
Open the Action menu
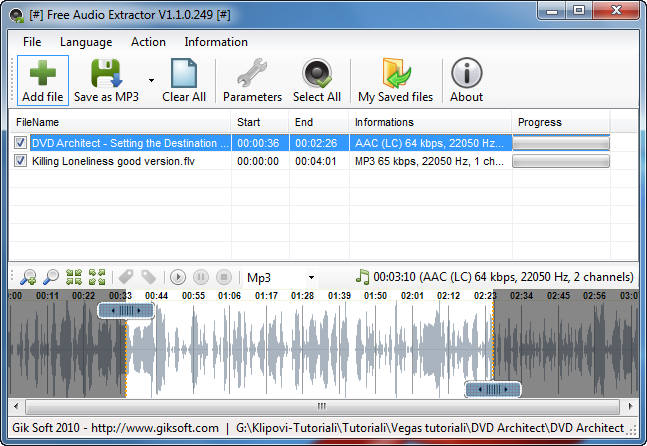click(148, 42)
